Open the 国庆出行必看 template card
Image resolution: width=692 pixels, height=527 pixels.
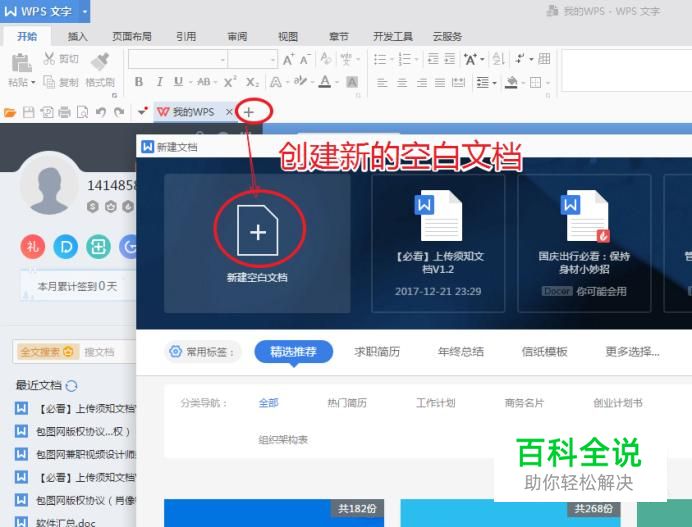pyautogui.click(x=584, y=244)
